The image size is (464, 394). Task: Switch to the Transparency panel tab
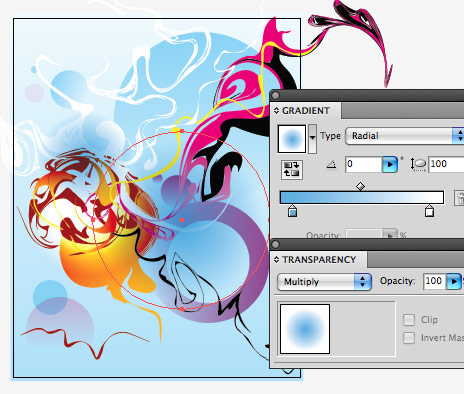(319, 260)
